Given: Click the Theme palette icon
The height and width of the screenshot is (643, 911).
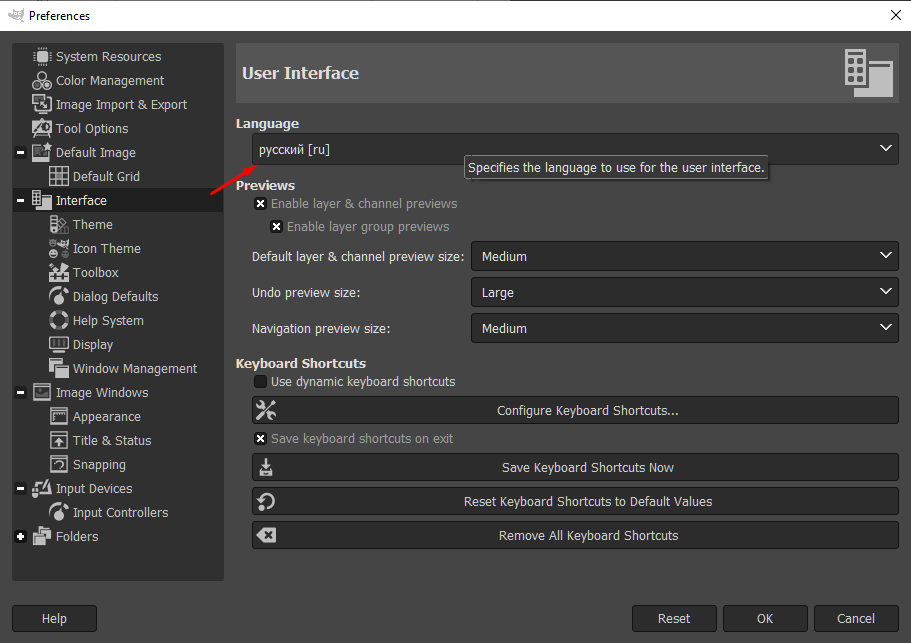Looking at the screenshot, I should [59, 224].
